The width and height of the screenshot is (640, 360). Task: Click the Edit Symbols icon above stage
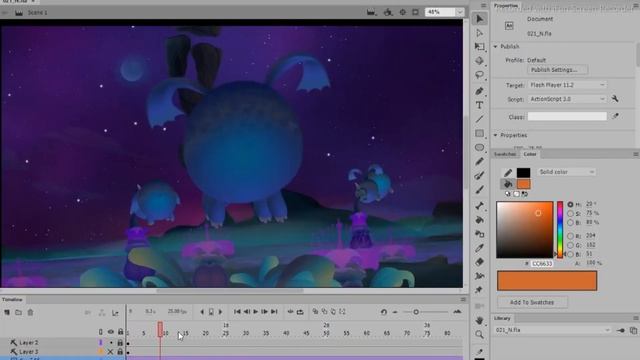388,12
